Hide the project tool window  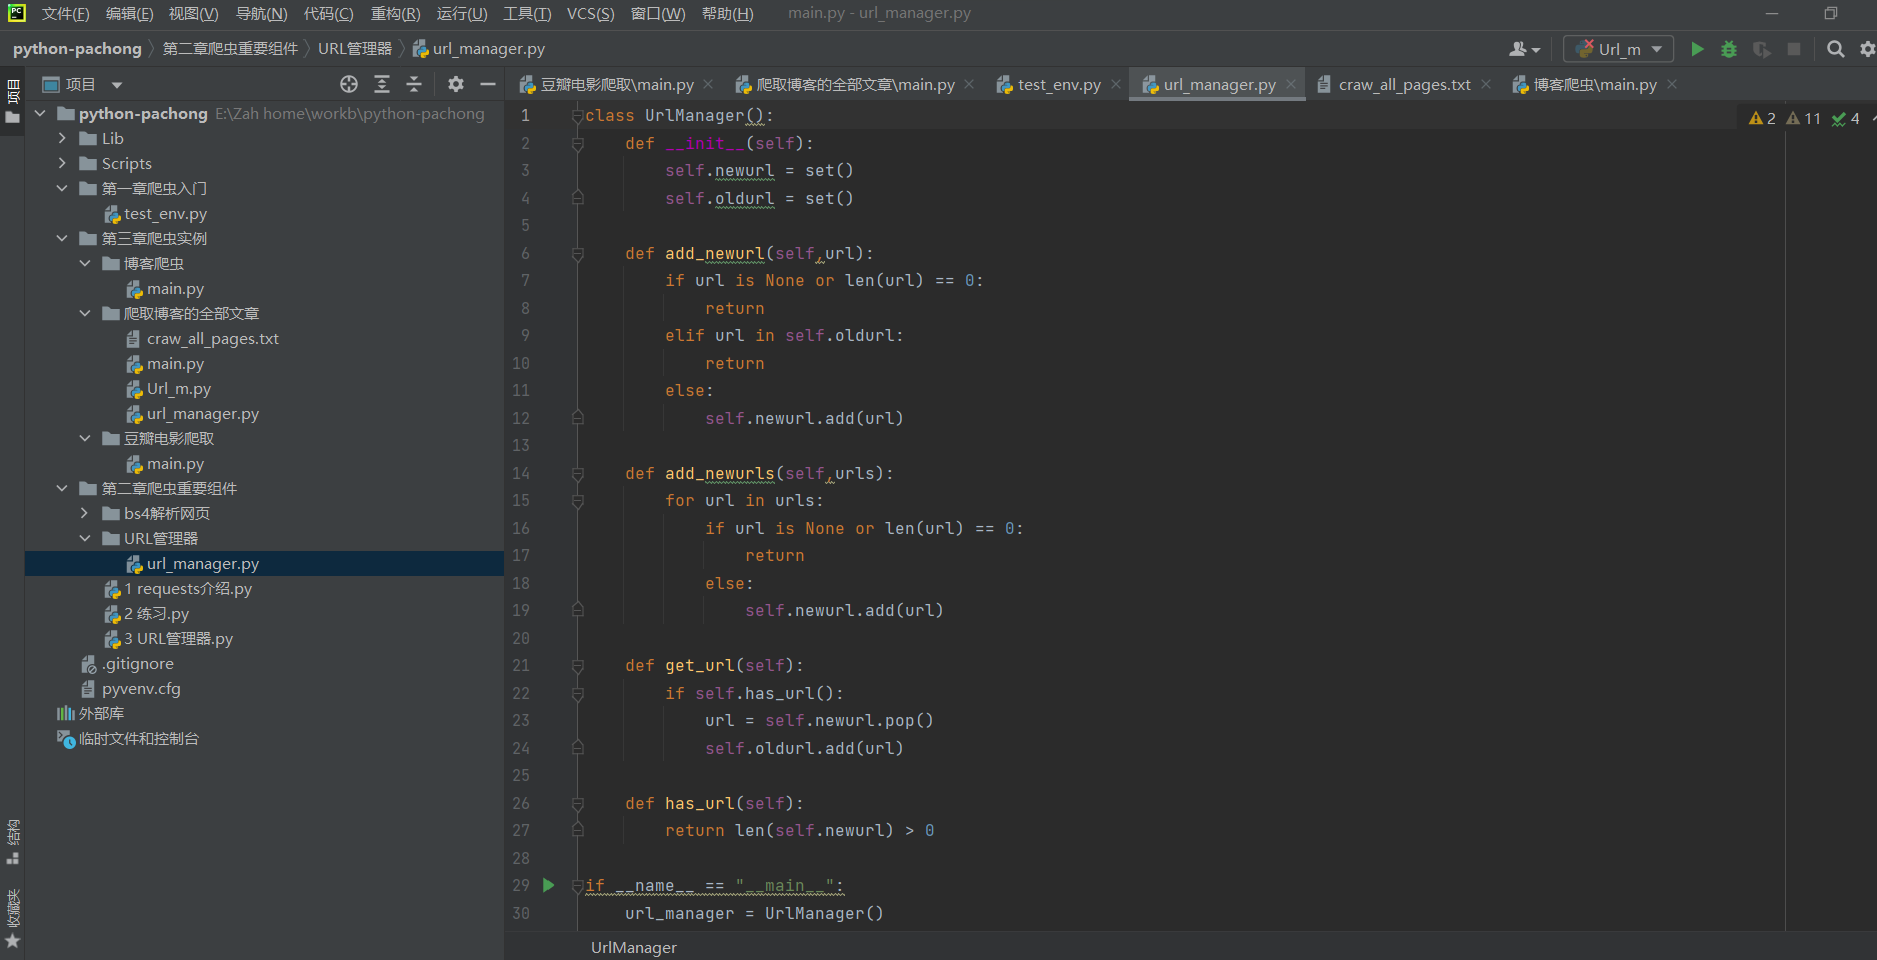click(x=488, y=84)
